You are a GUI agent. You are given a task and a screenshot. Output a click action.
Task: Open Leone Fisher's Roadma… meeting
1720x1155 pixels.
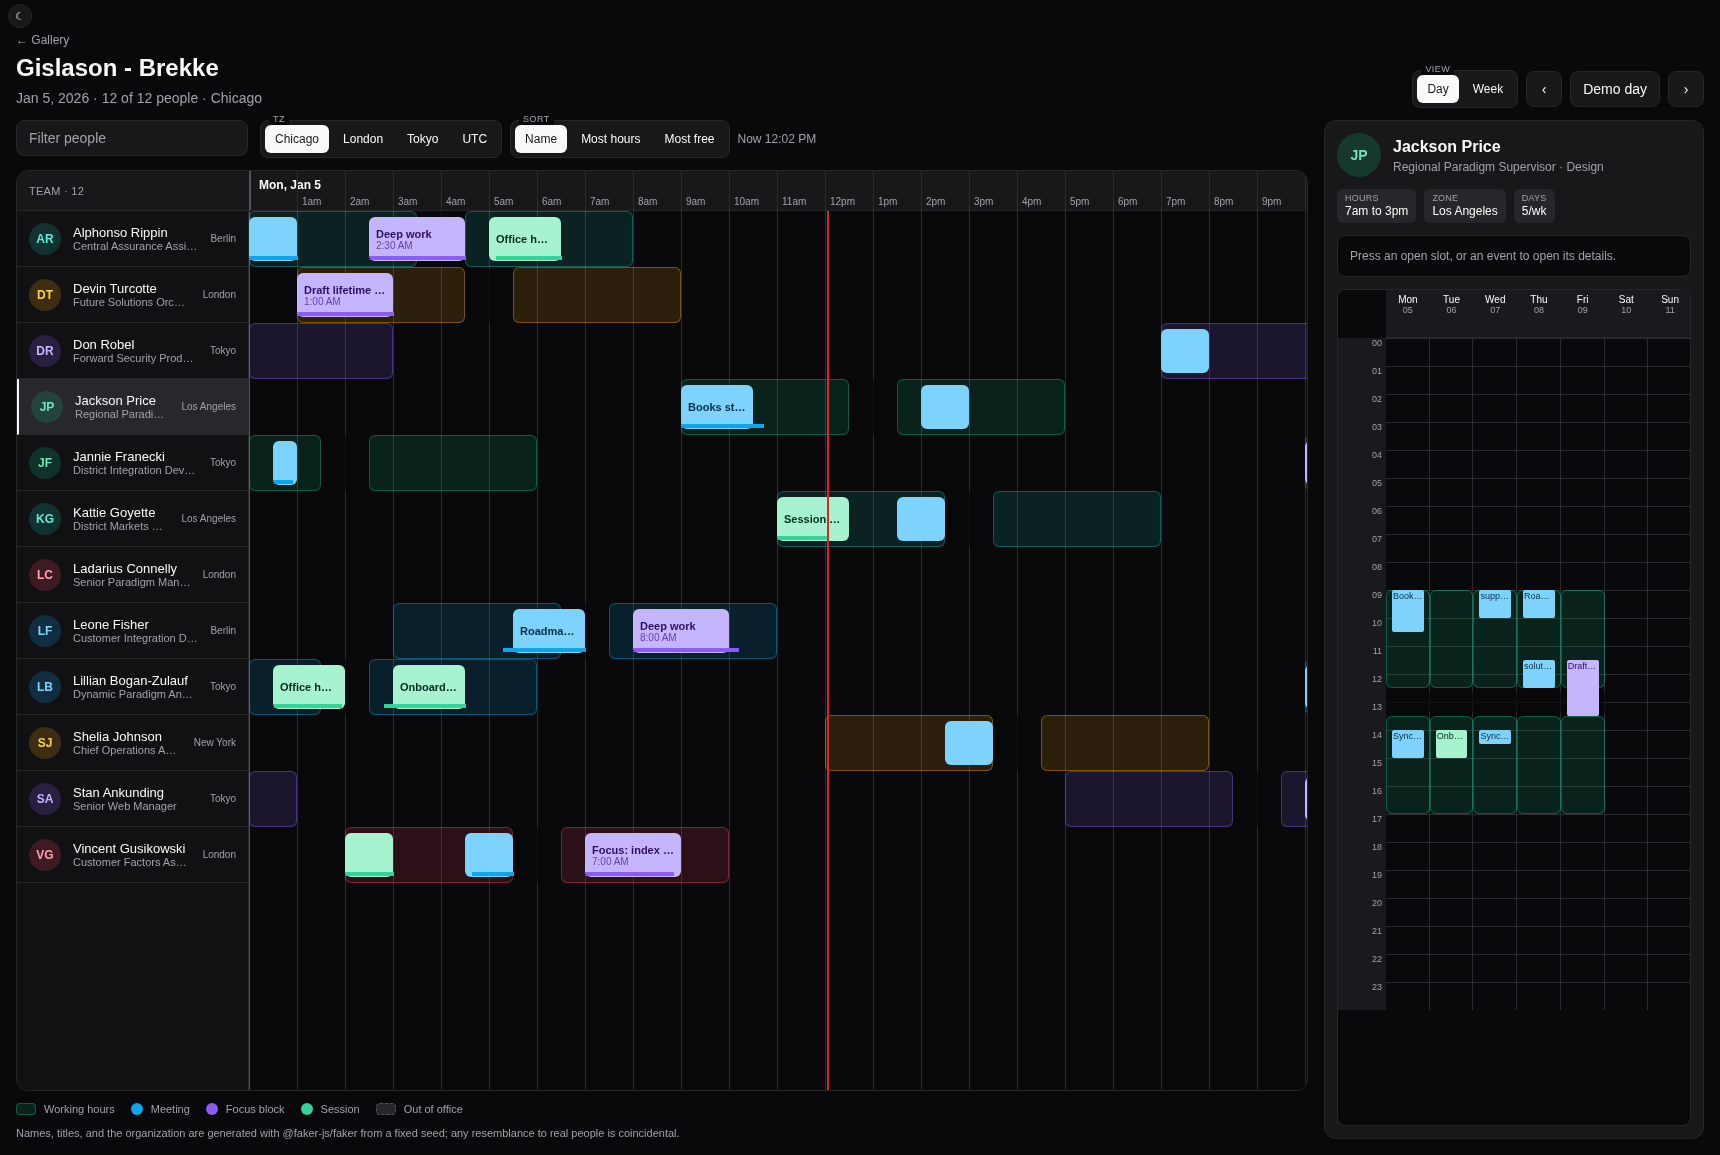click(x=549, y=631)
